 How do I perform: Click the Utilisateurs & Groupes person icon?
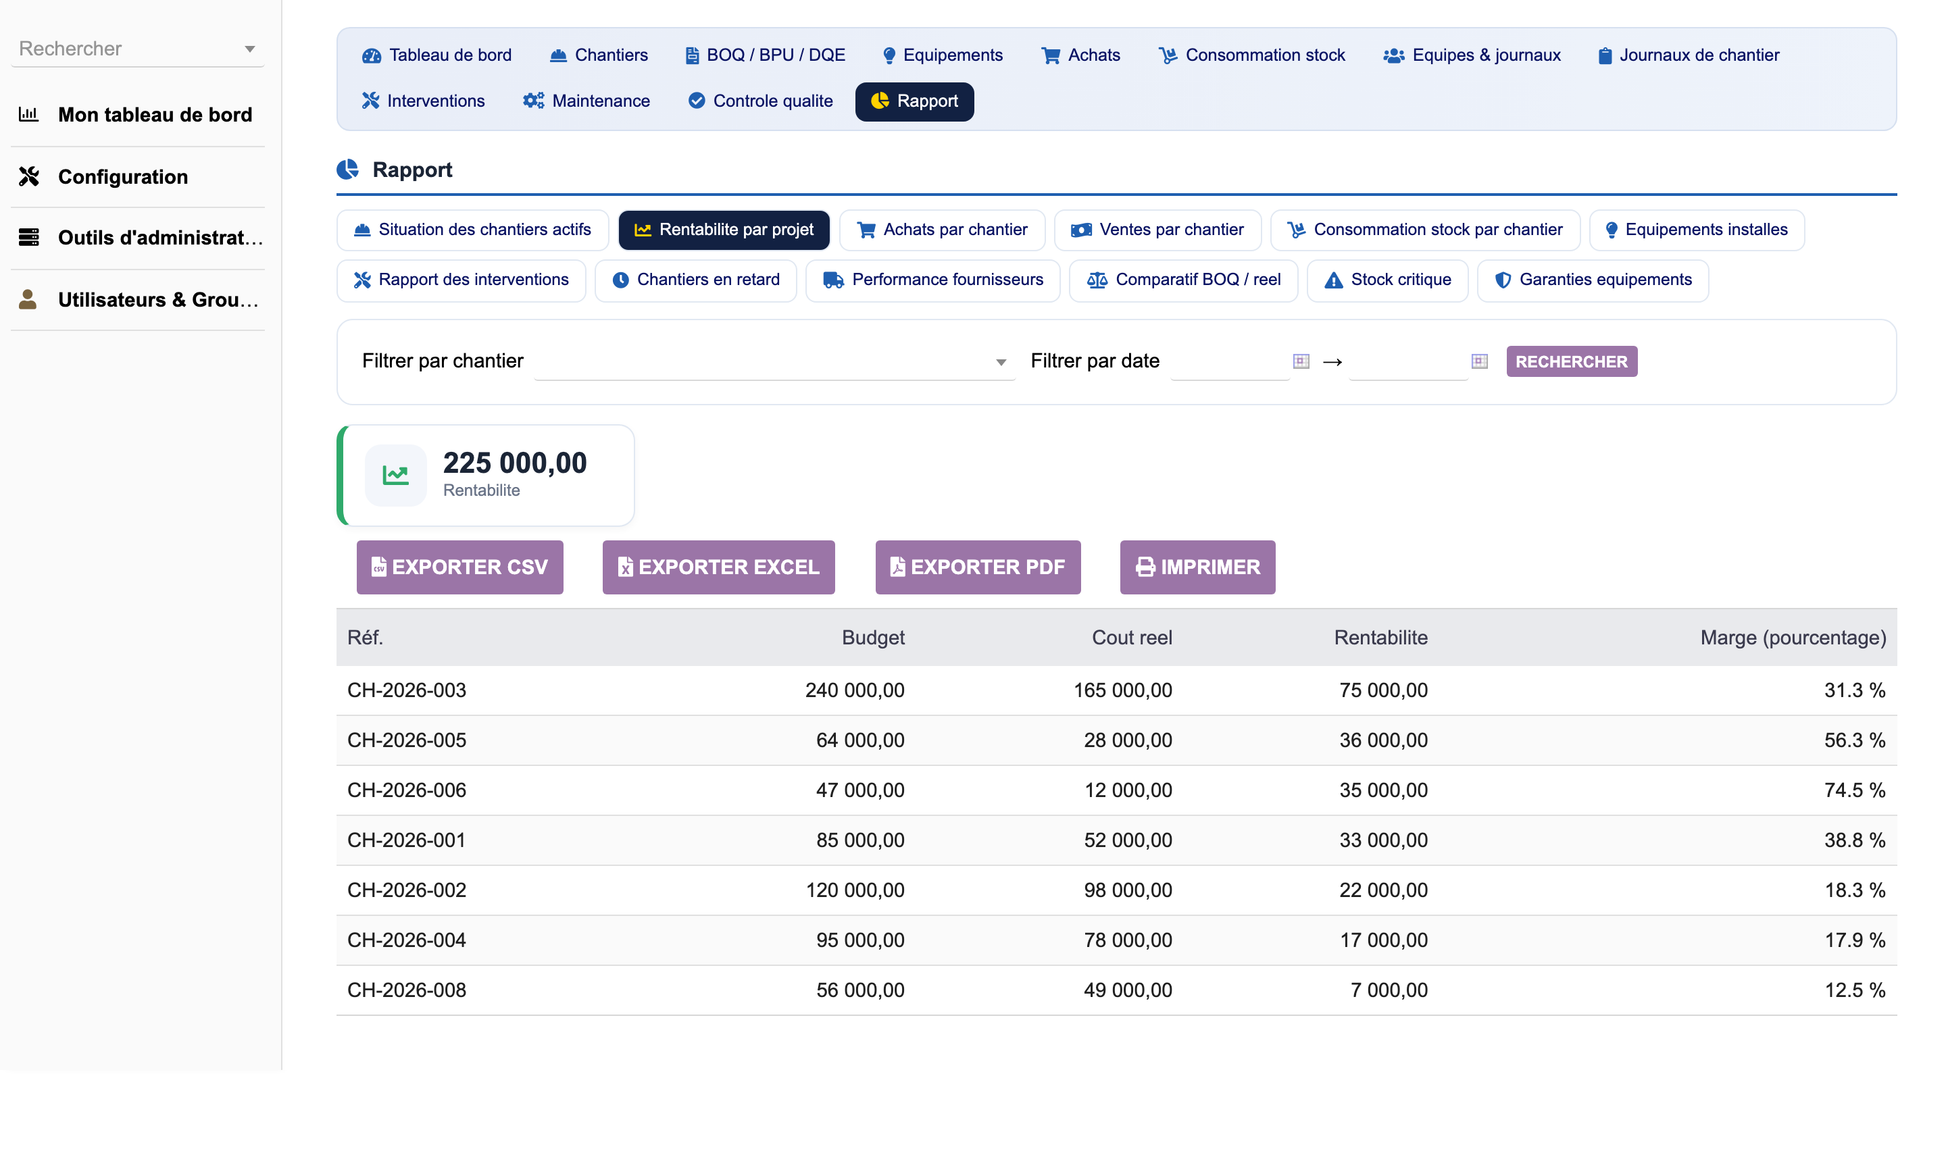(28, 300)
